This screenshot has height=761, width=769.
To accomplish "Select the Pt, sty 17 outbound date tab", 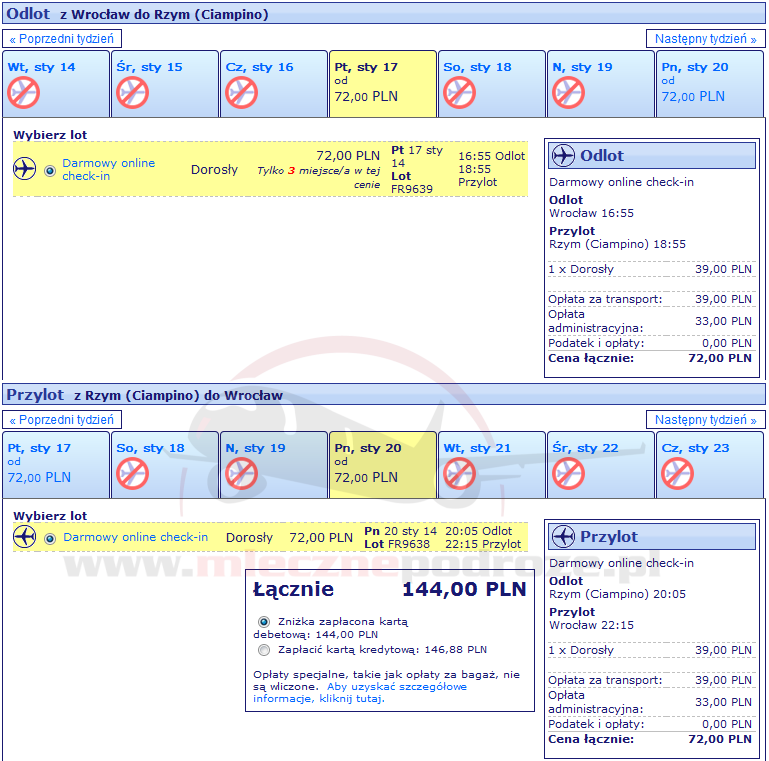I will click(x=382, y=83).
